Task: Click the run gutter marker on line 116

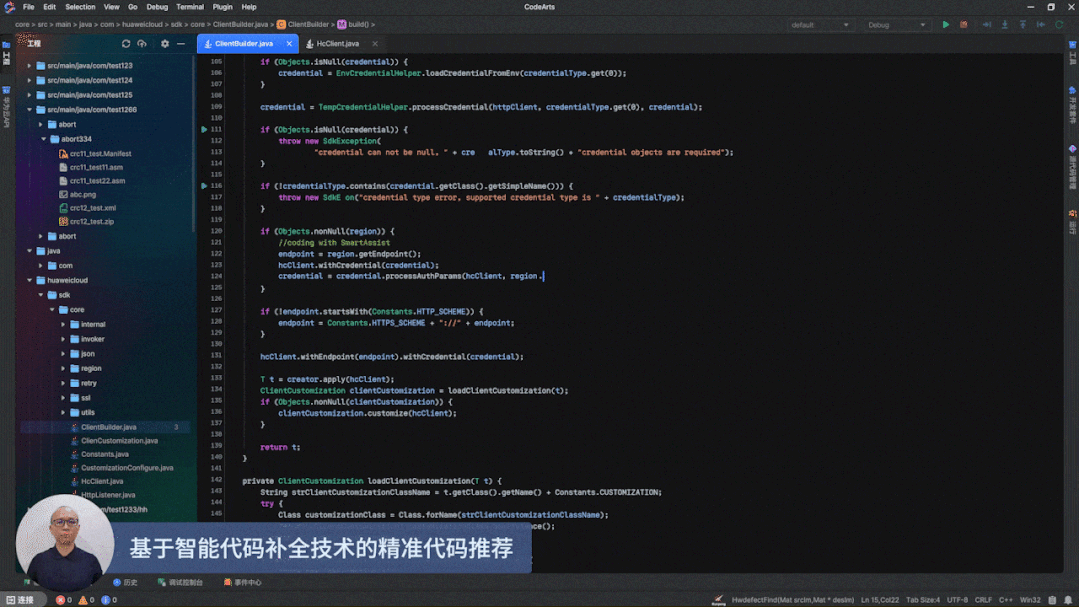Action: [204, 186]
